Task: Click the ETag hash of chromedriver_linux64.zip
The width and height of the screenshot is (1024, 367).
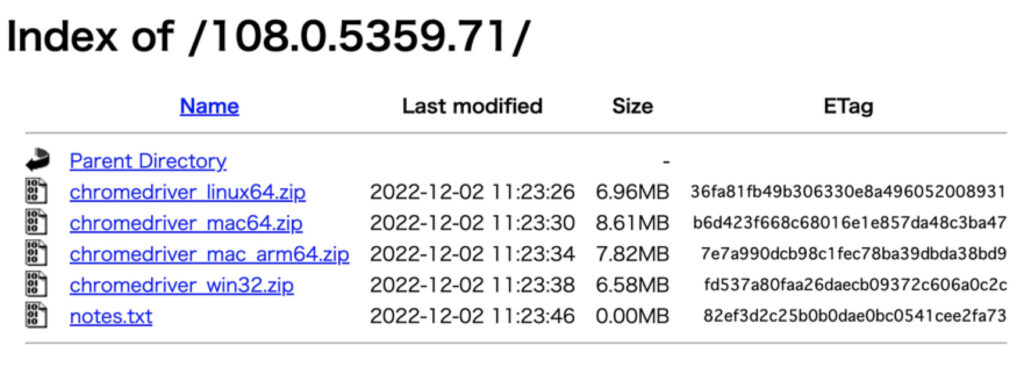Action: (x=848, y=192)
